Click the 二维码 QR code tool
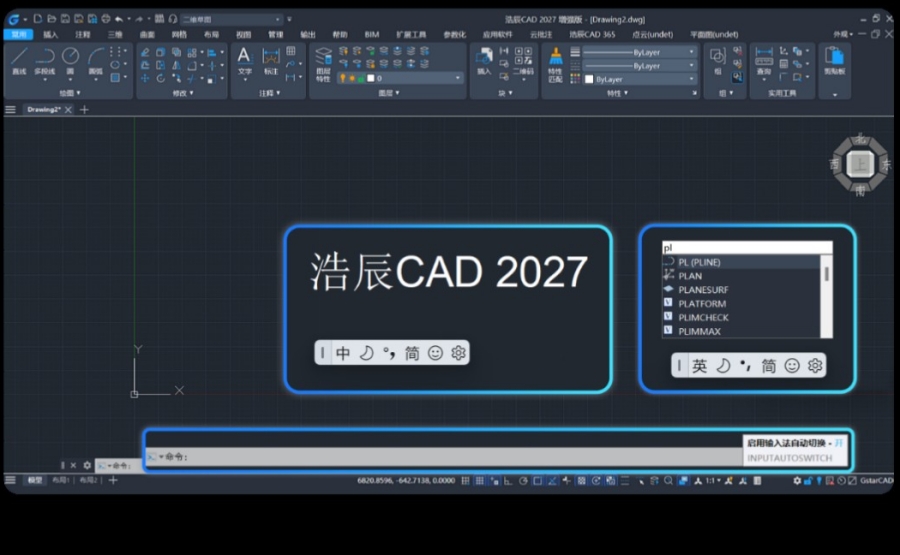Image resolution: width=900 pixels, height=555 pixels. coord(523,61)
